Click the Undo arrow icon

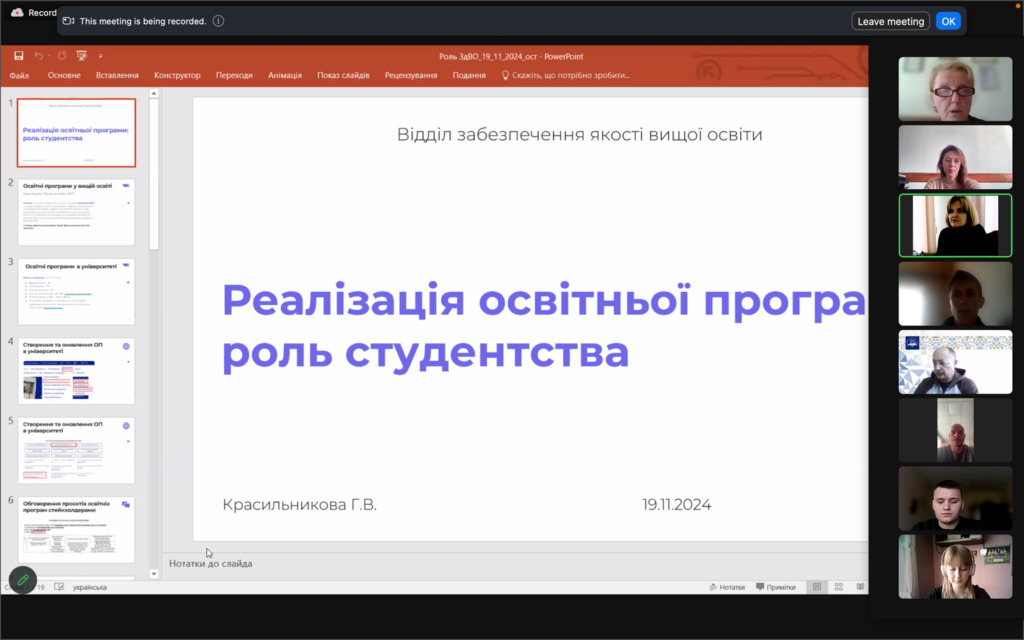click(x=39, y=56)
